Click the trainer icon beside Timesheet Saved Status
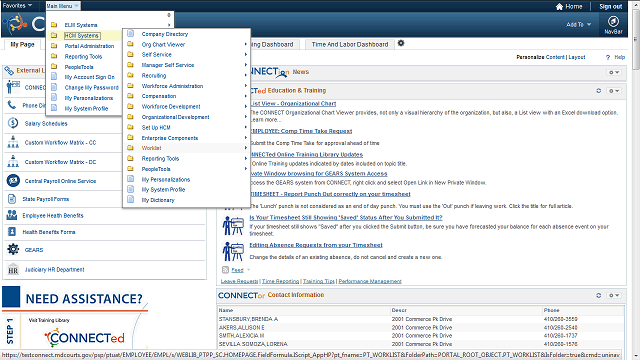Viewport: 640px width, 360px height. 233,226
